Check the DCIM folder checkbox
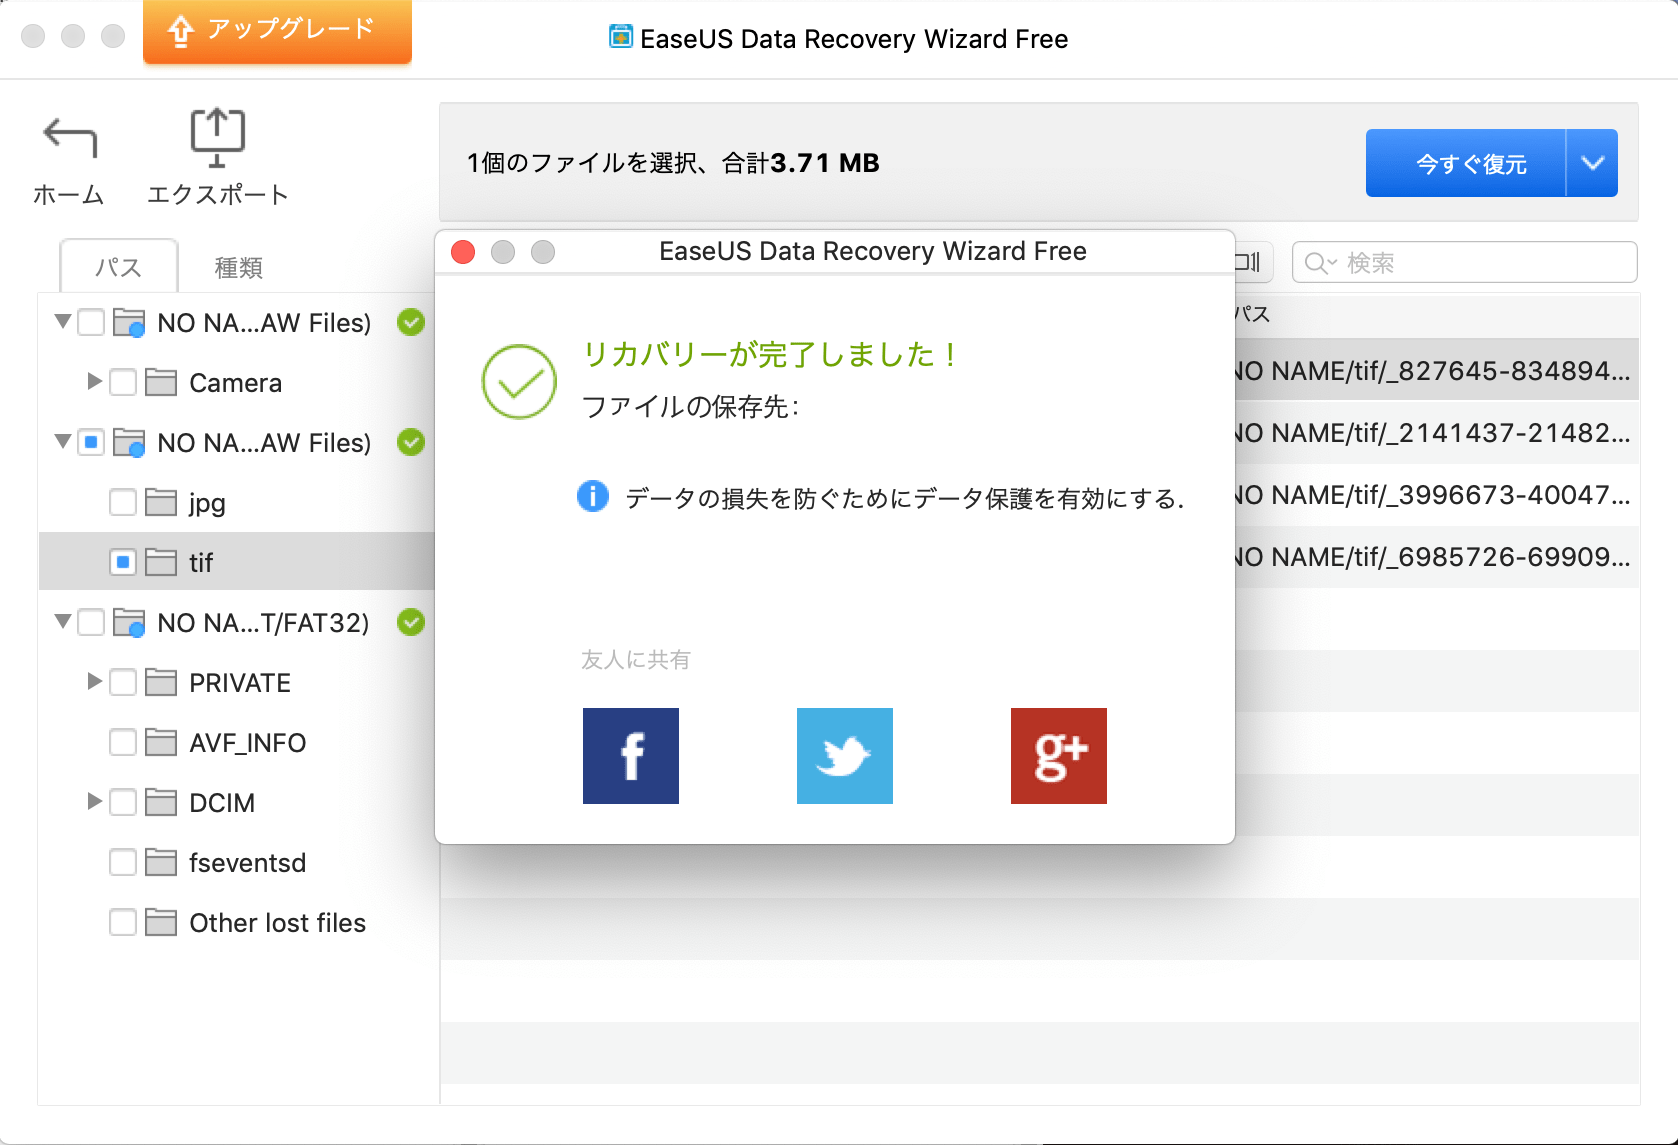 coord(123,802)
